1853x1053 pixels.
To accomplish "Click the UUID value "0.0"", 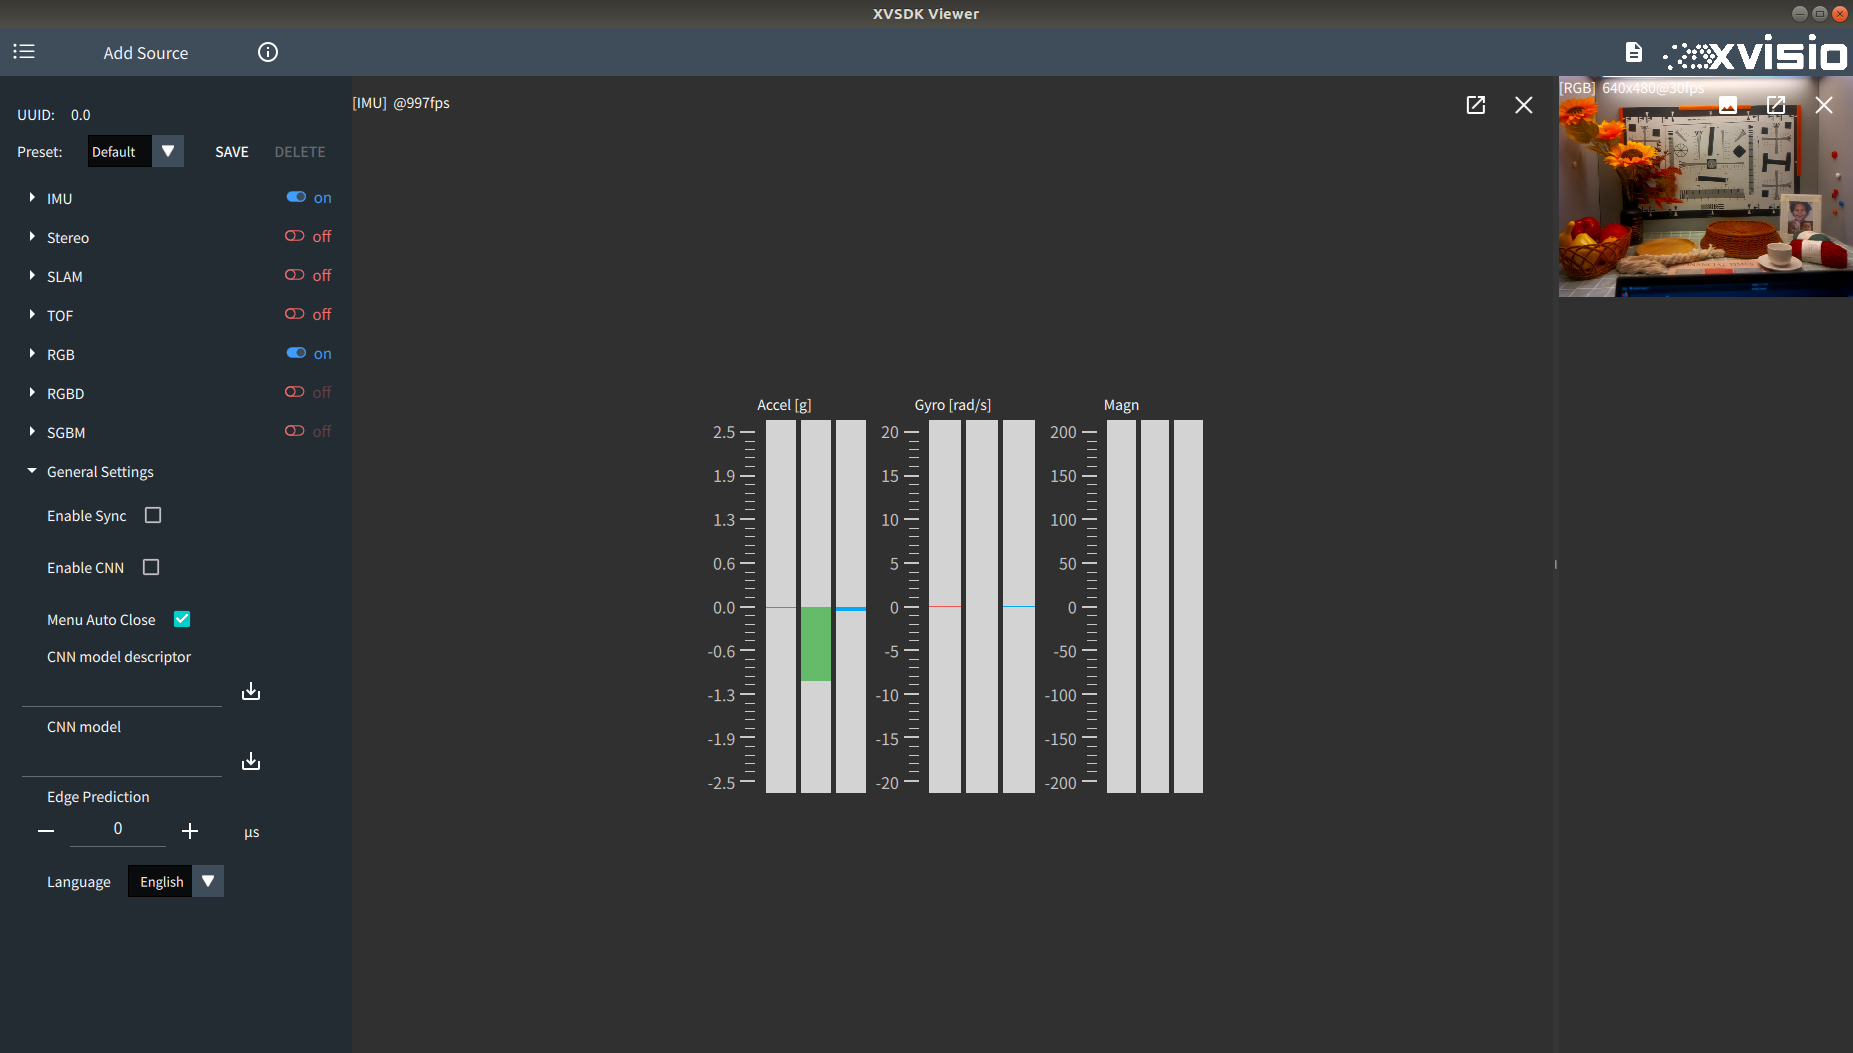I will (81, 115).
